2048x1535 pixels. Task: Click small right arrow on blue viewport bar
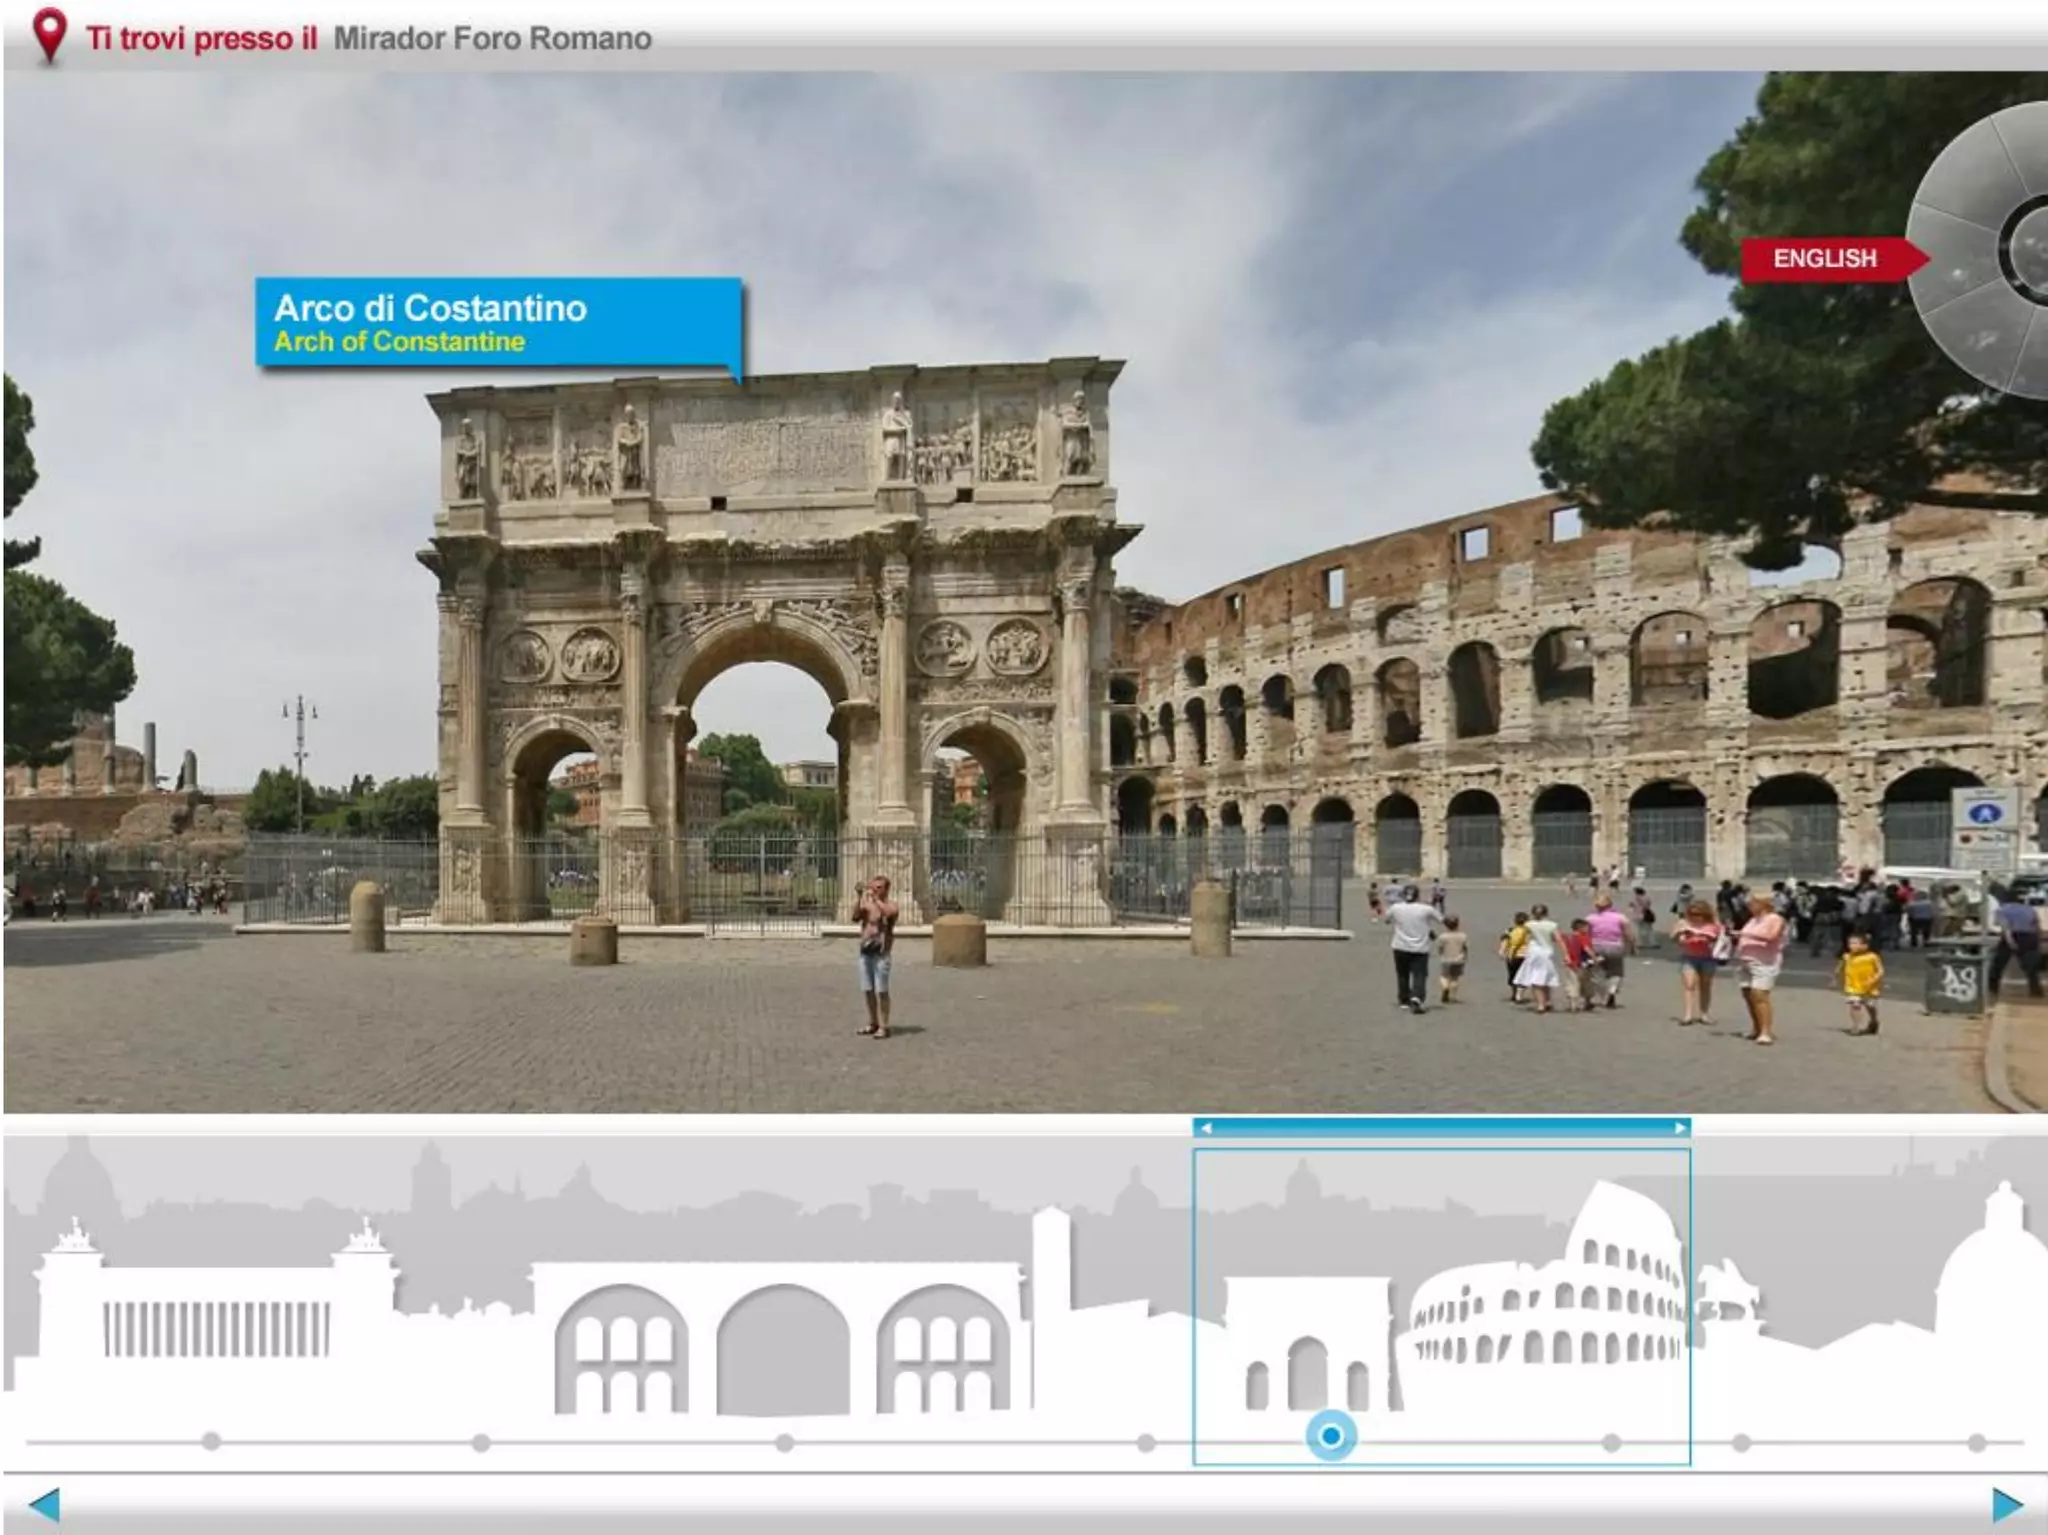[x=1679, y=1128]
